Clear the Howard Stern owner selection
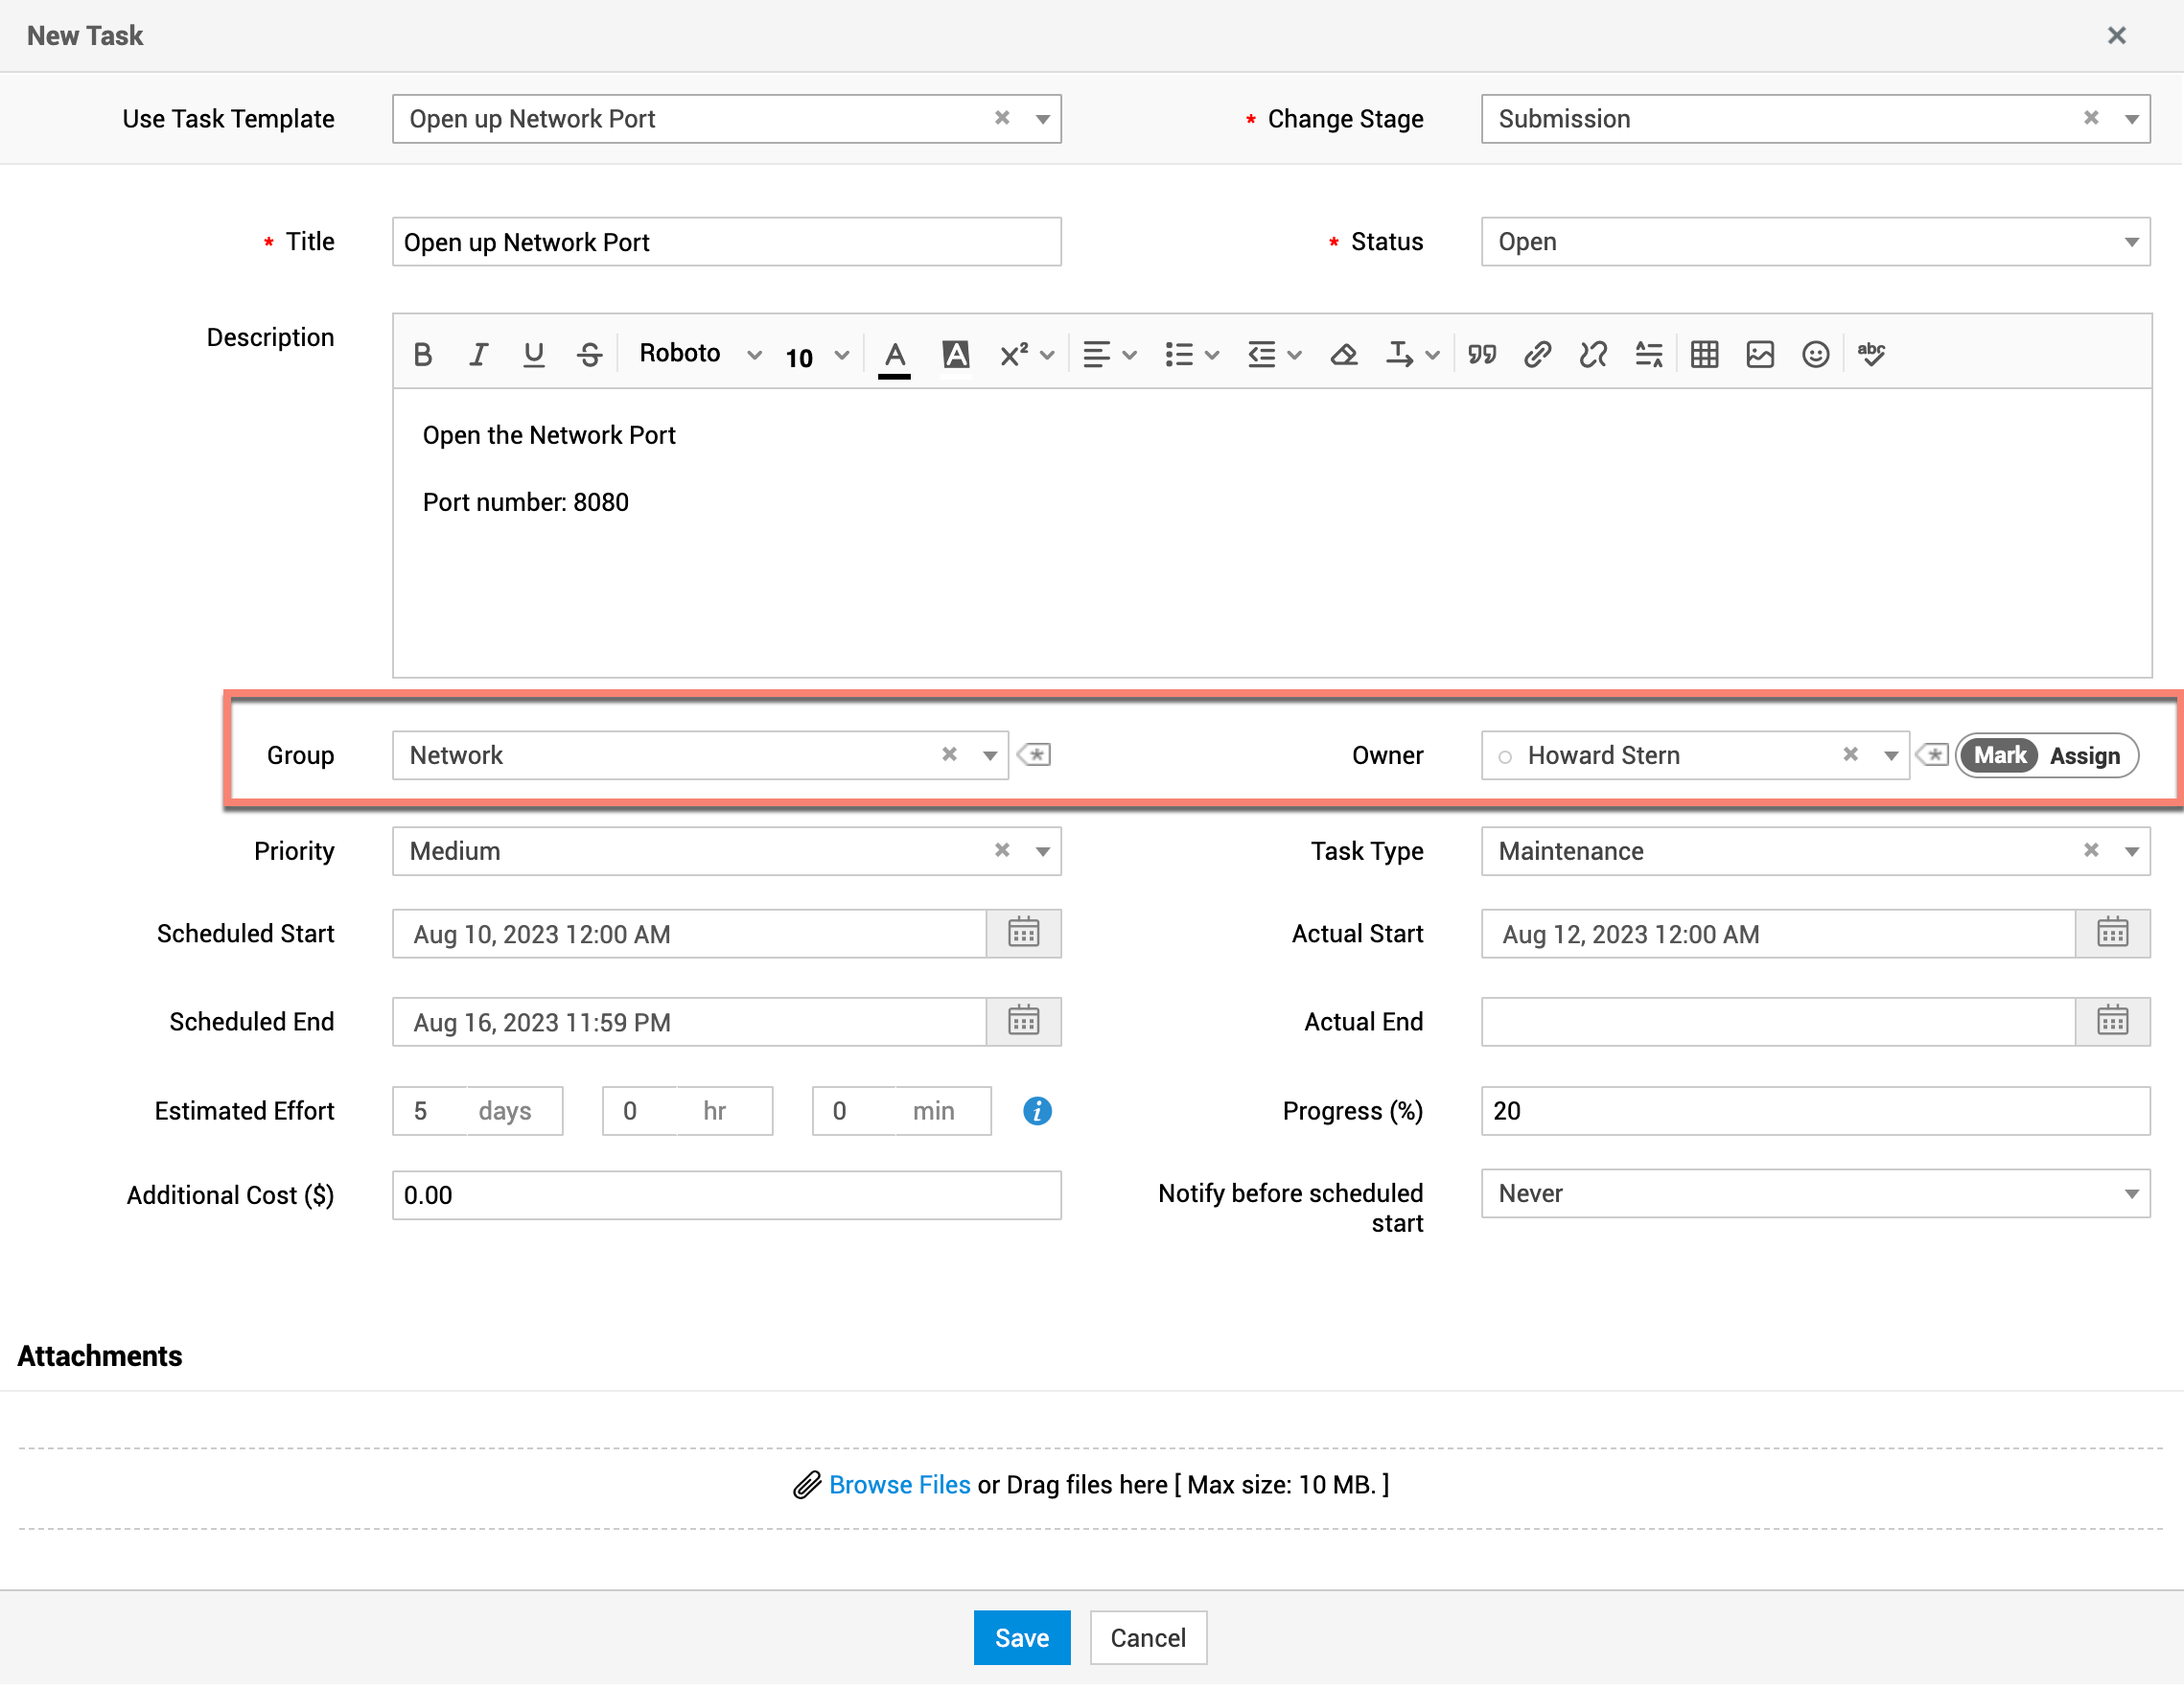The height and width of the screenshot is (1689, 2184). (x=1850, y=755)
